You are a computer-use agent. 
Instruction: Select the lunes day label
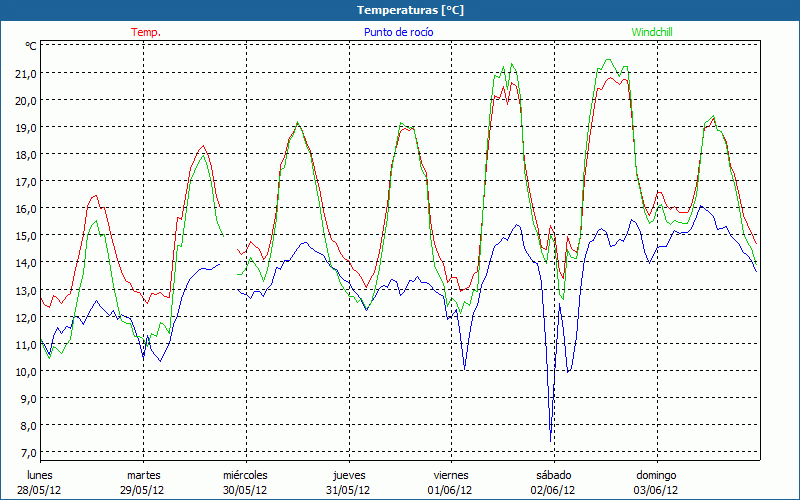[40, 475]
